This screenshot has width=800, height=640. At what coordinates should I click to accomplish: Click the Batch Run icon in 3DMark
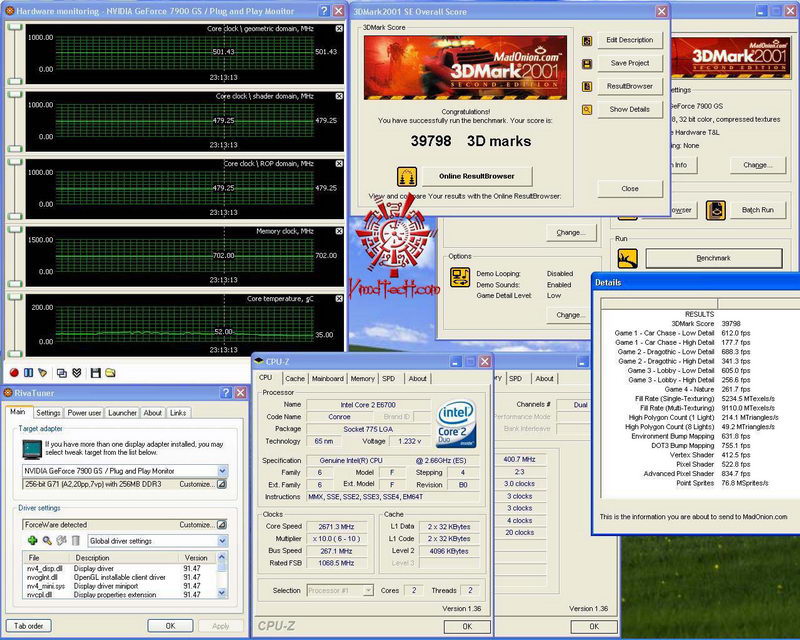(716, 210)
